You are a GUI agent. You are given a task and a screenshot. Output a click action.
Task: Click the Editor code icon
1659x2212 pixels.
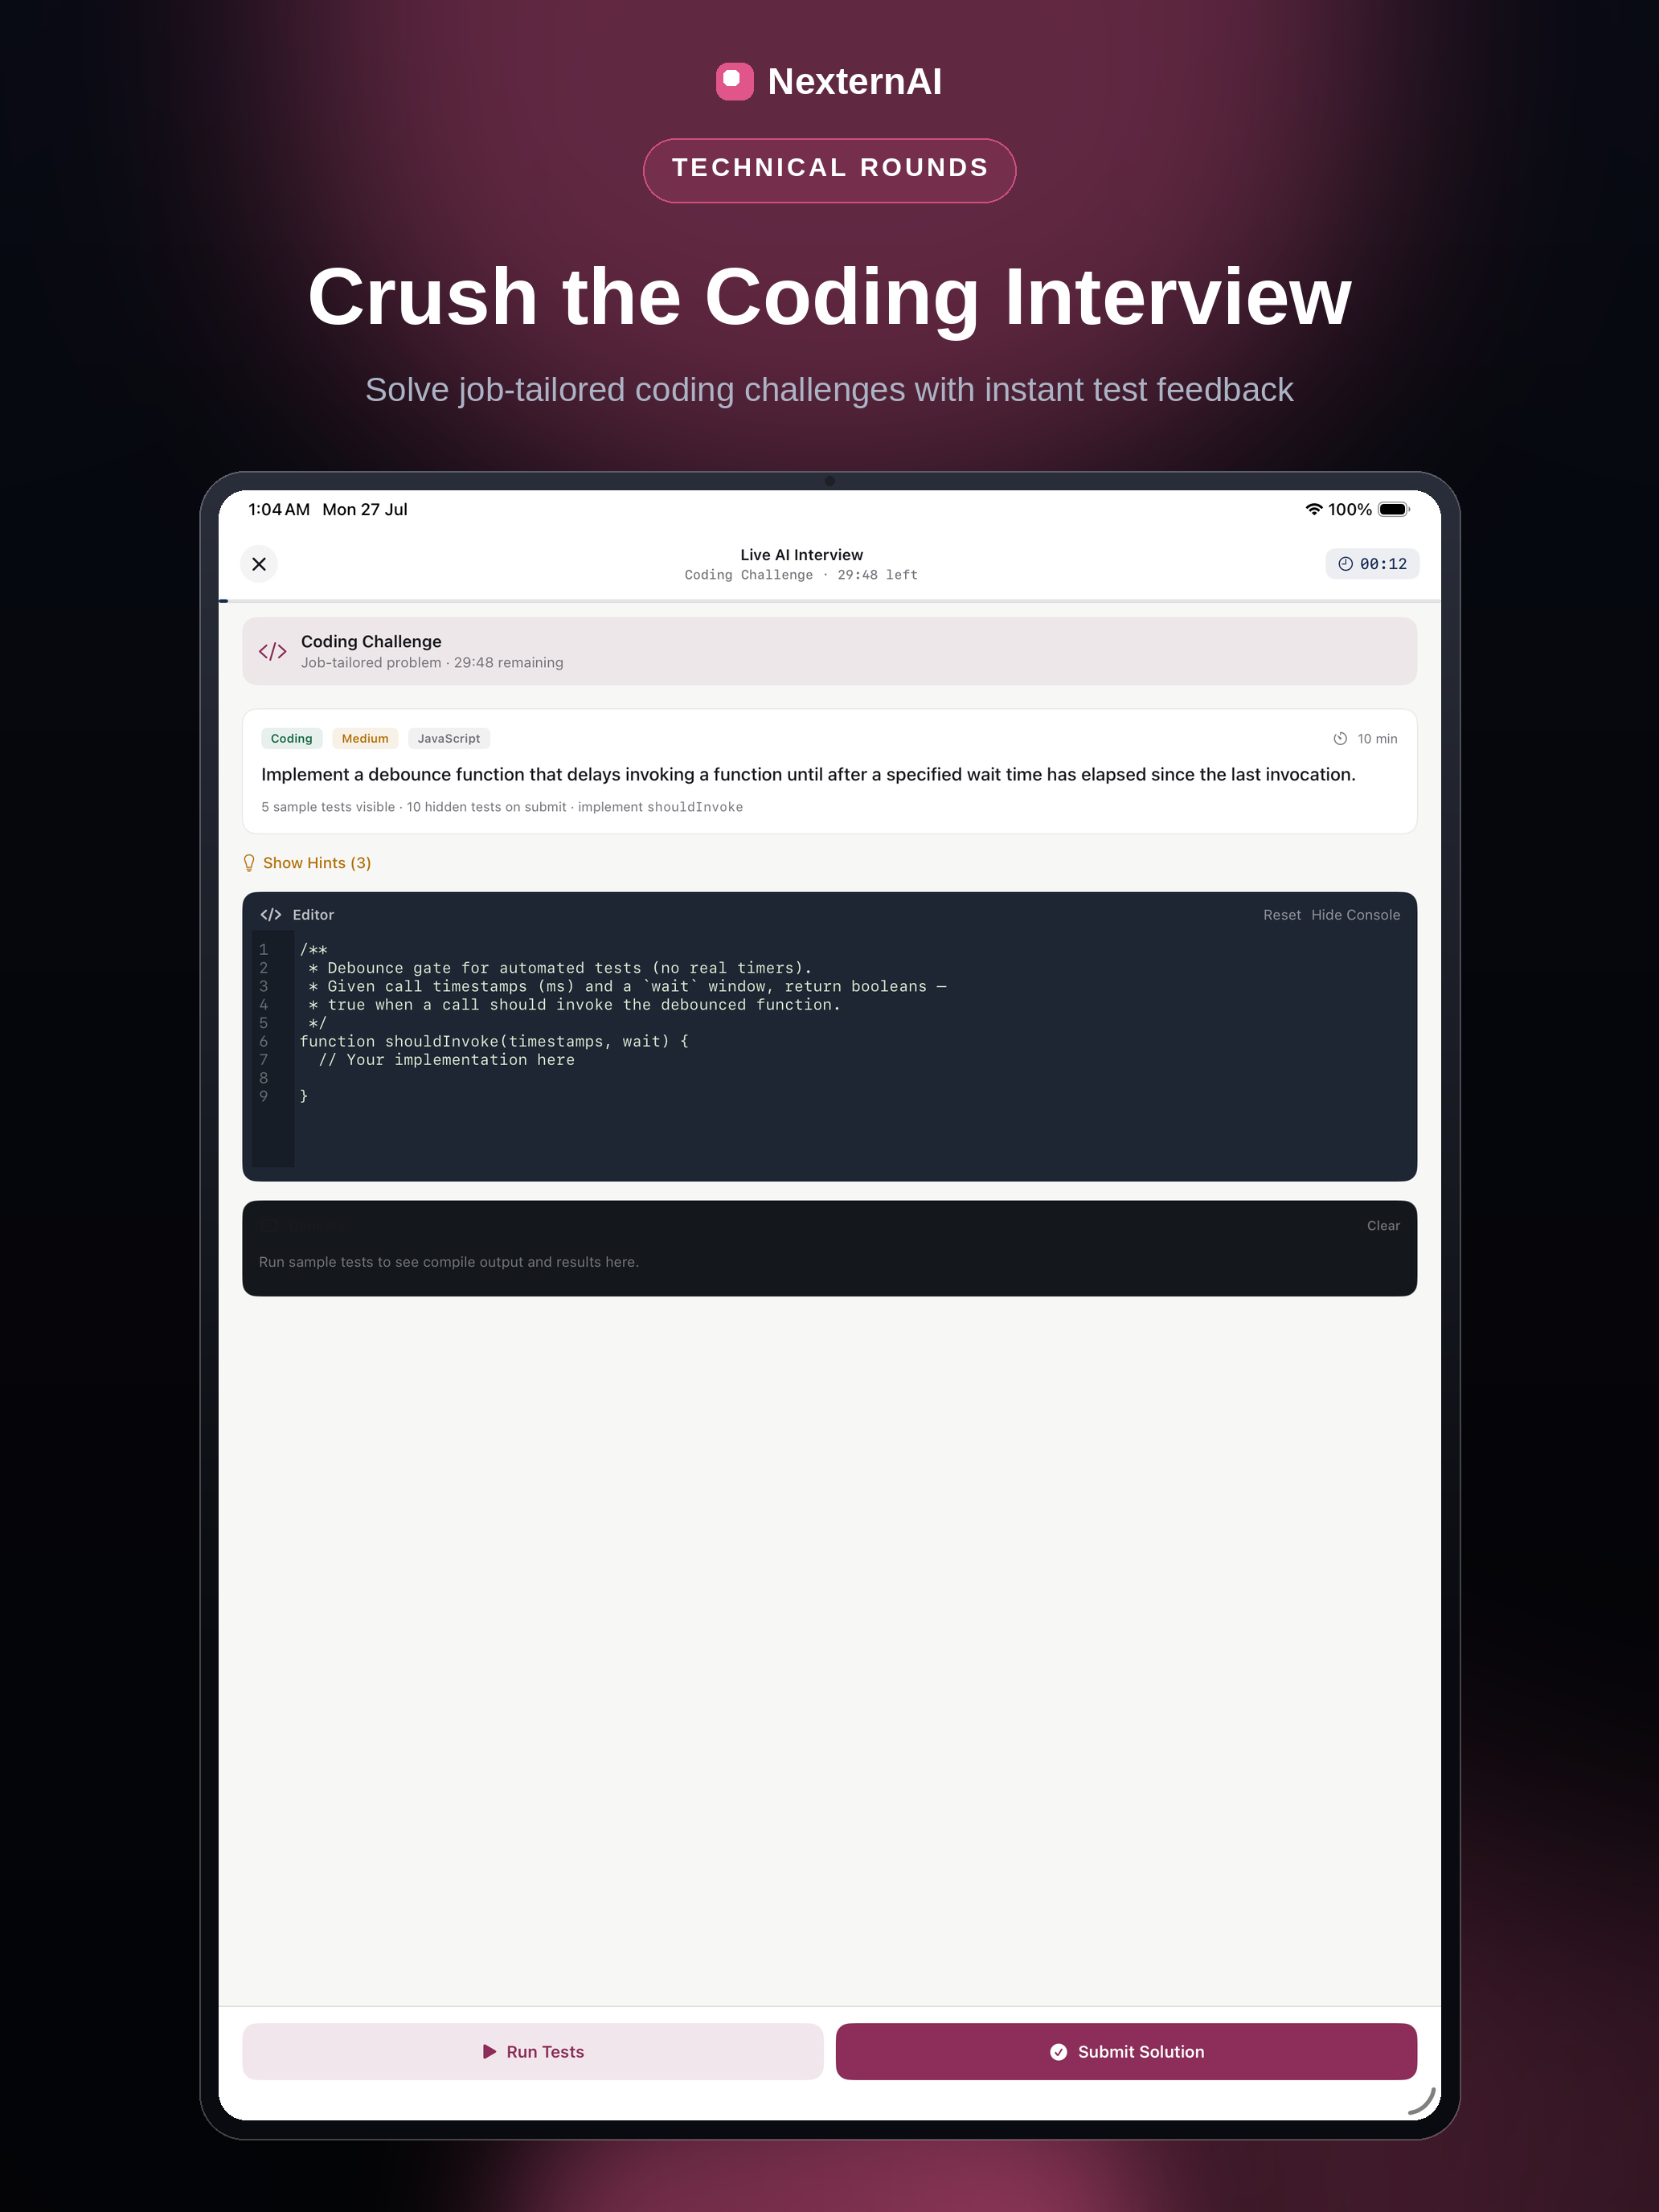[271, 915]
